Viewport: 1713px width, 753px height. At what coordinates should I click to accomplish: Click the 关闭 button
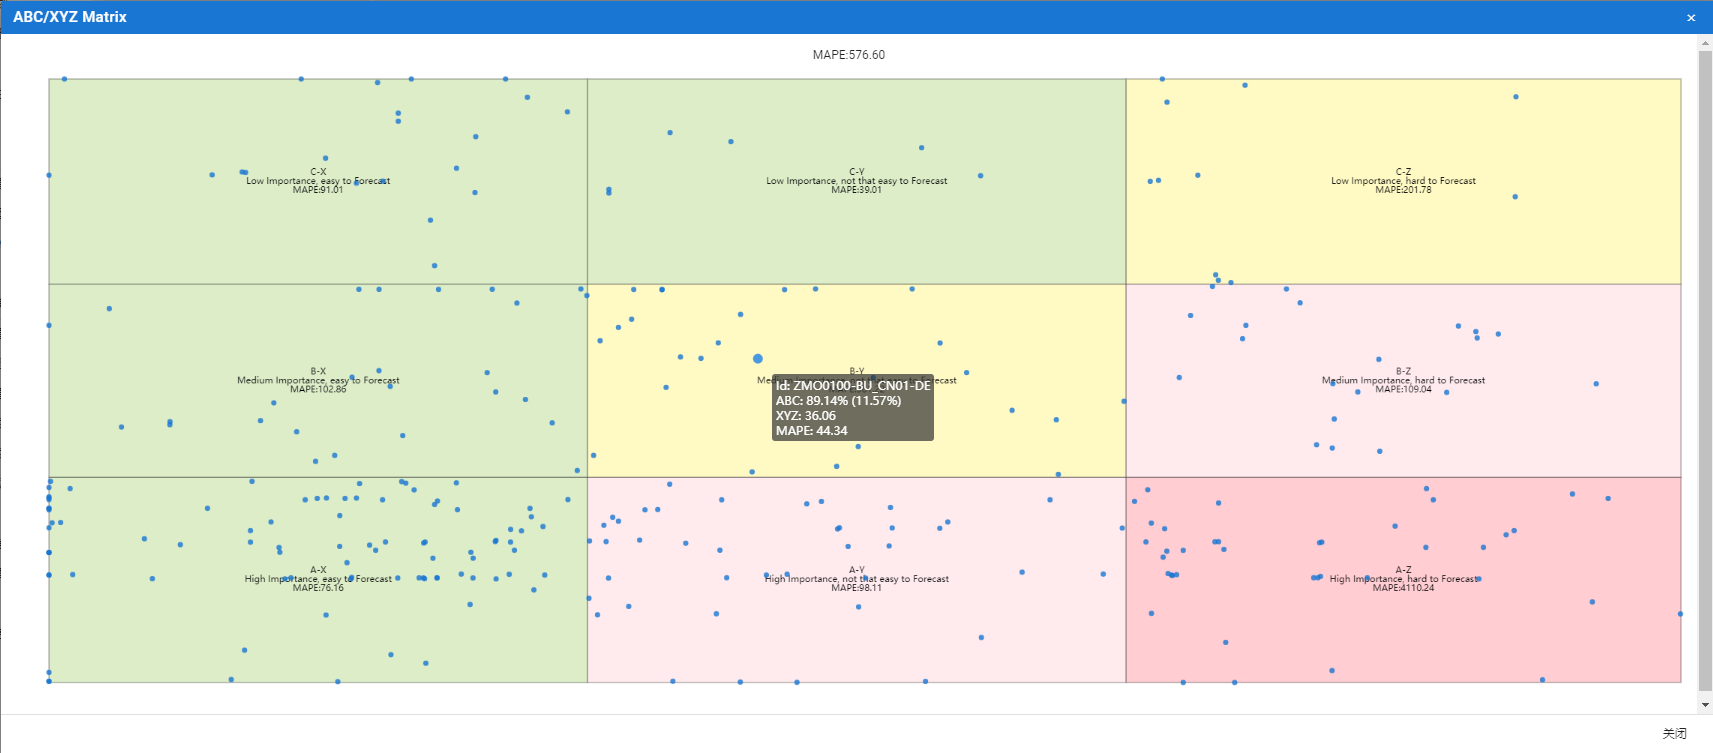coord(1674,733)
